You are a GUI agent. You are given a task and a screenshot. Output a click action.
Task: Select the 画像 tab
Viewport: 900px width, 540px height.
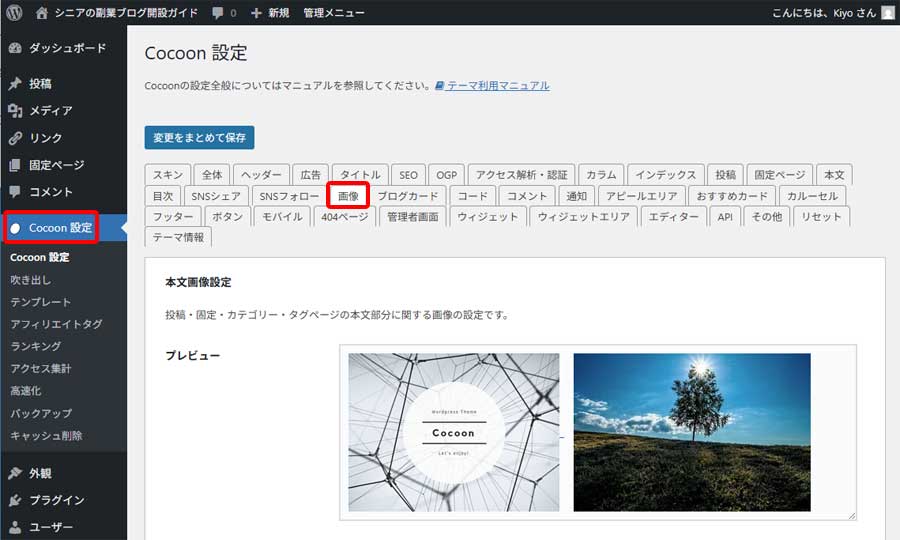click(348, 196)
